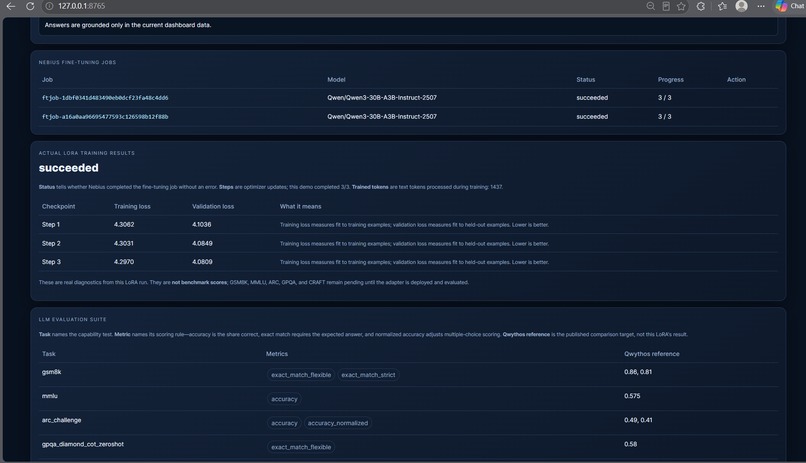Click the Validation loss column header
The image size is (806, 463).
[x=213, y=207]
